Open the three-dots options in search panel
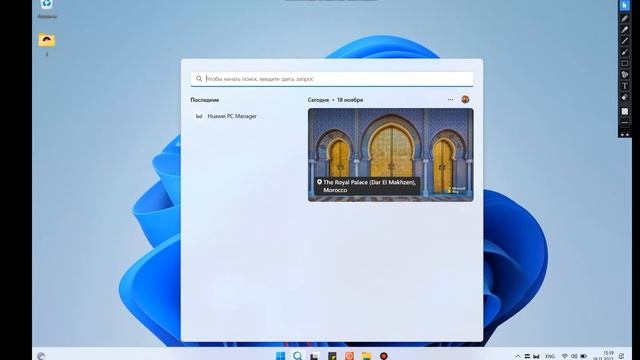The image size is (640, 360). 450,100
